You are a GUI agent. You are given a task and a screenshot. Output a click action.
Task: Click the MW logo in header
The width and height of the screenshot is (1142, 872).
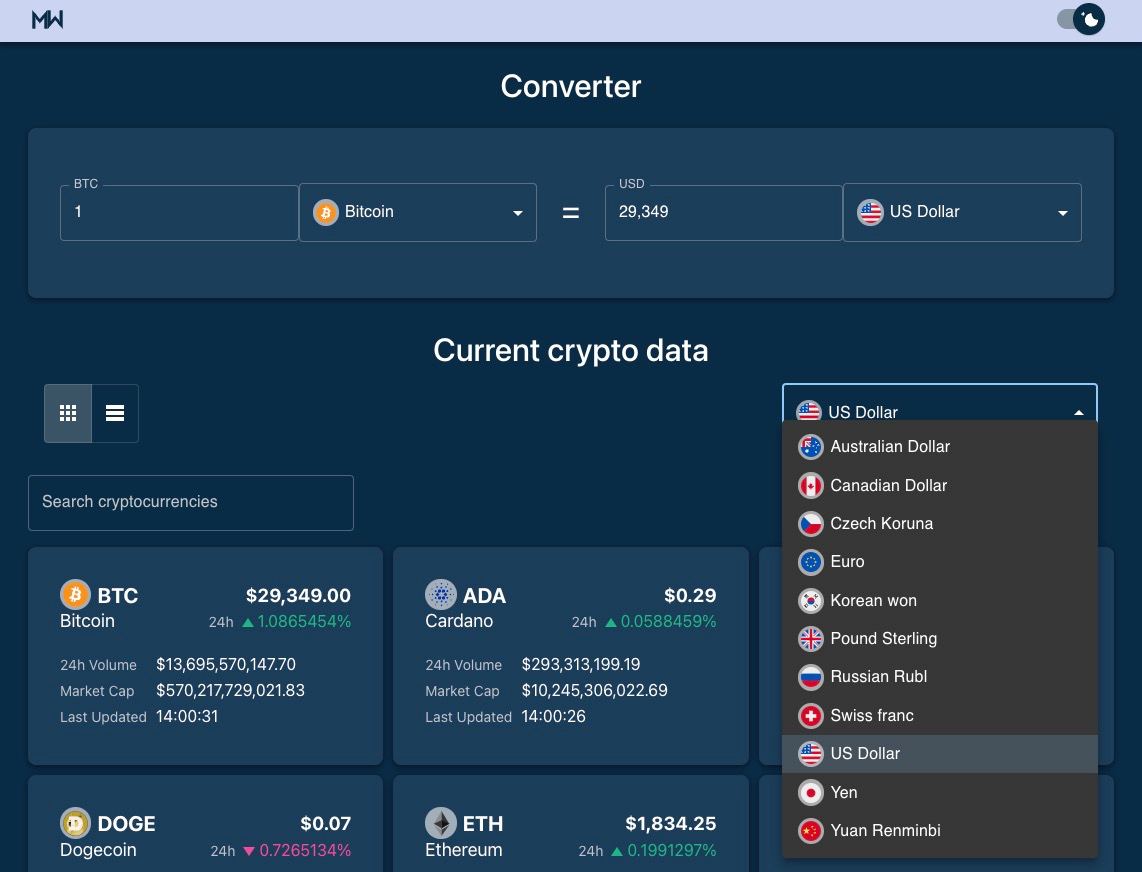[x=47, y=20]
